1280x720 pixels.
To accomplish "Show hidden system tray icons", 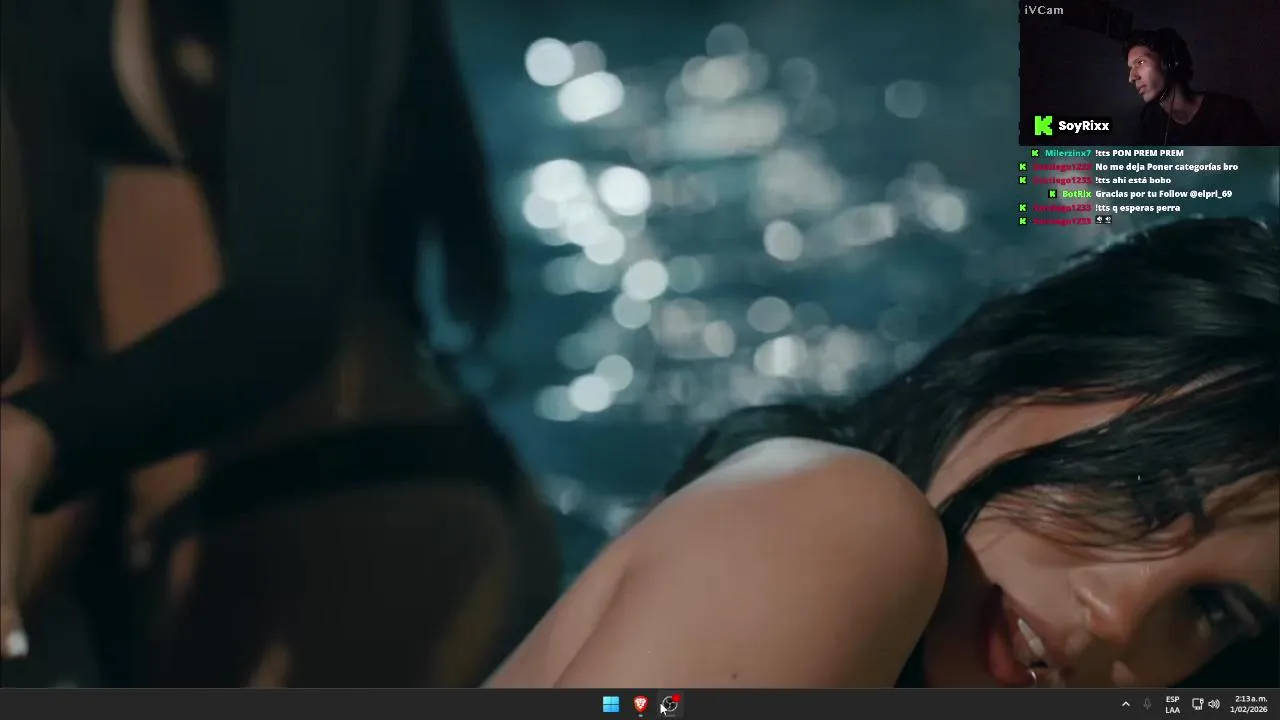I will click(1125, 704).
